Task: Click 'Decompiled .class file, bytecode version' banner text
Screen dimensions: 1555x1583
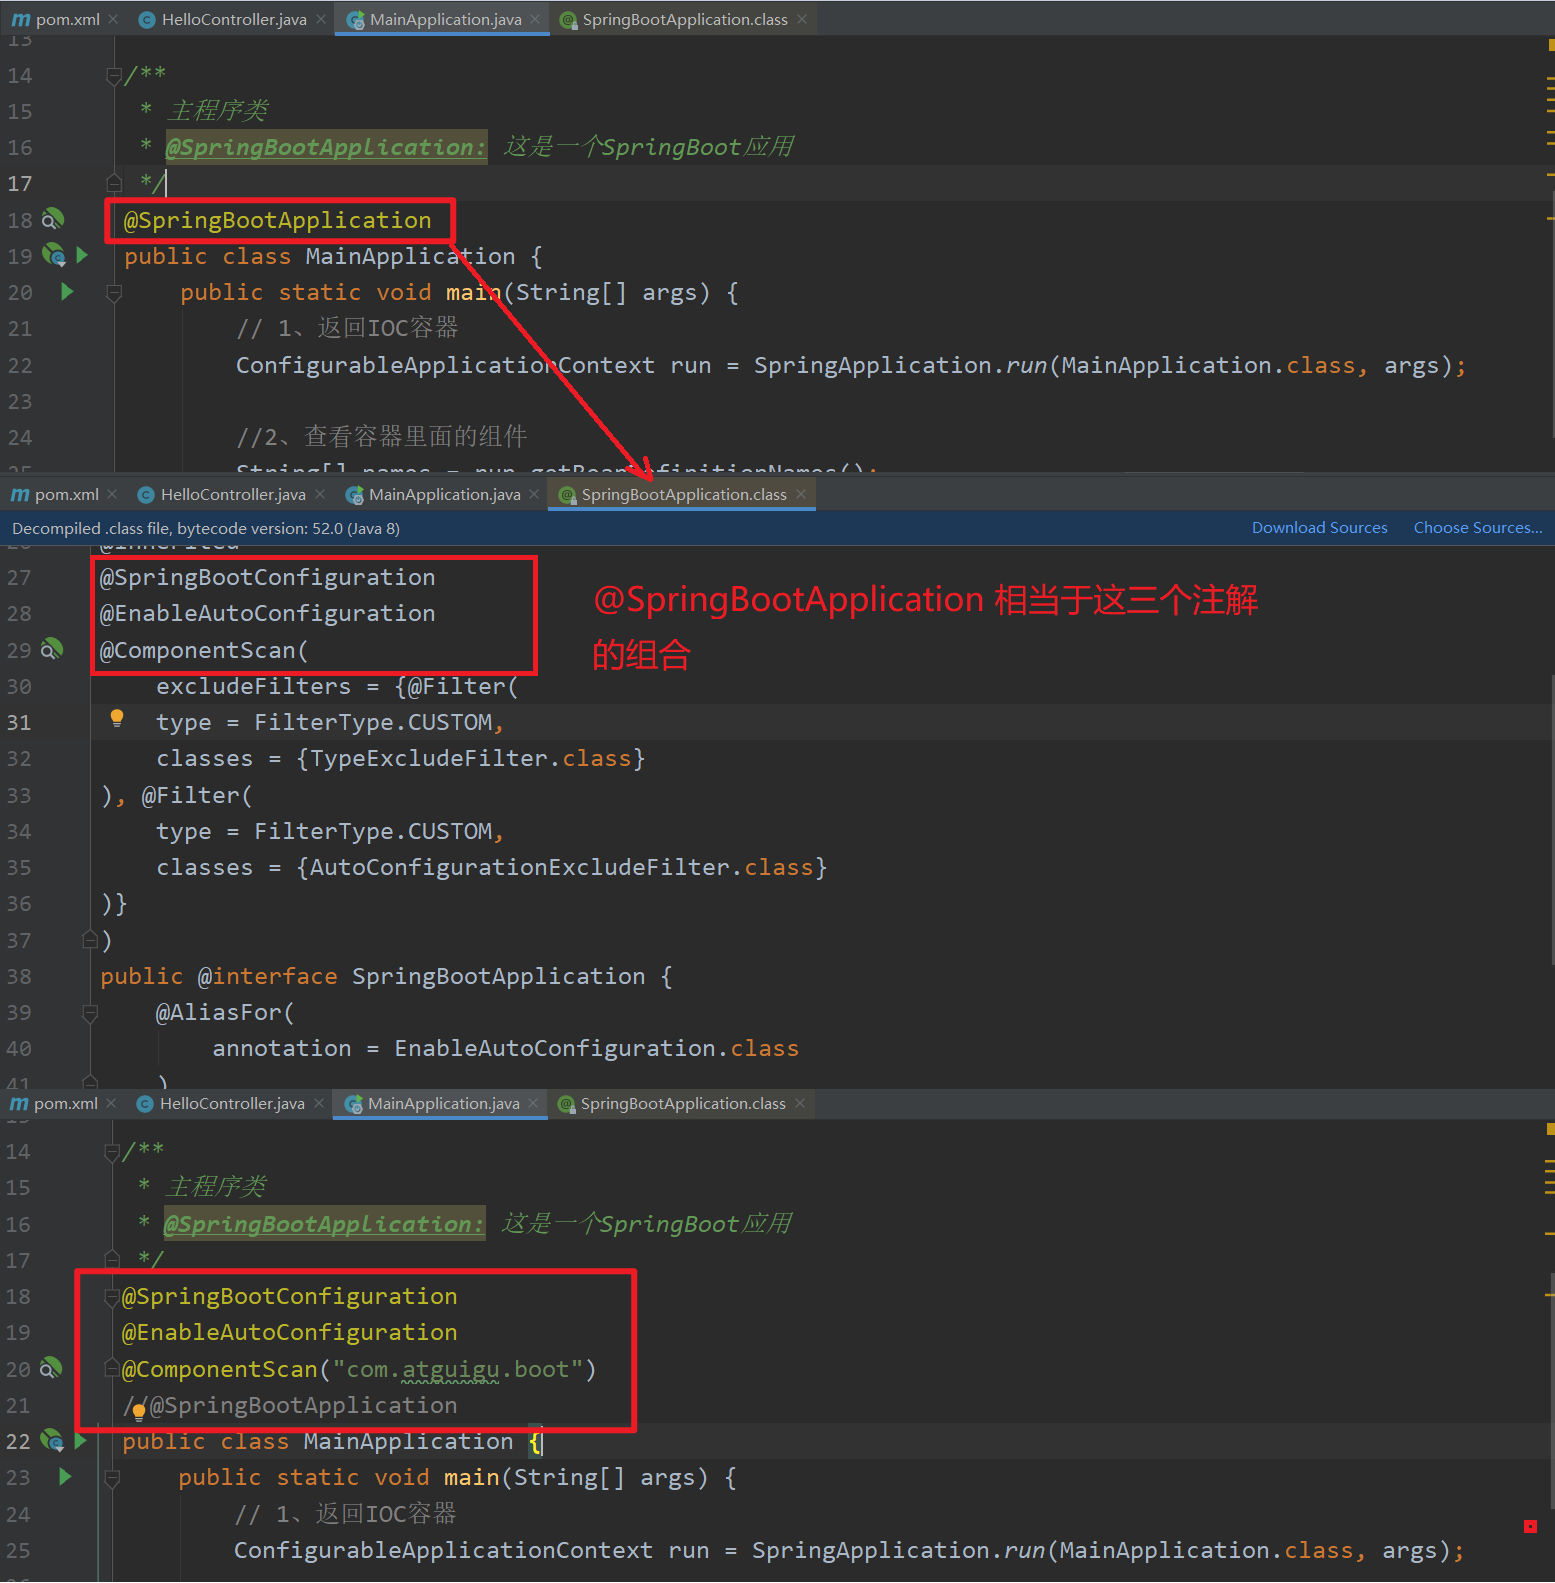Action: click(206, 528)
